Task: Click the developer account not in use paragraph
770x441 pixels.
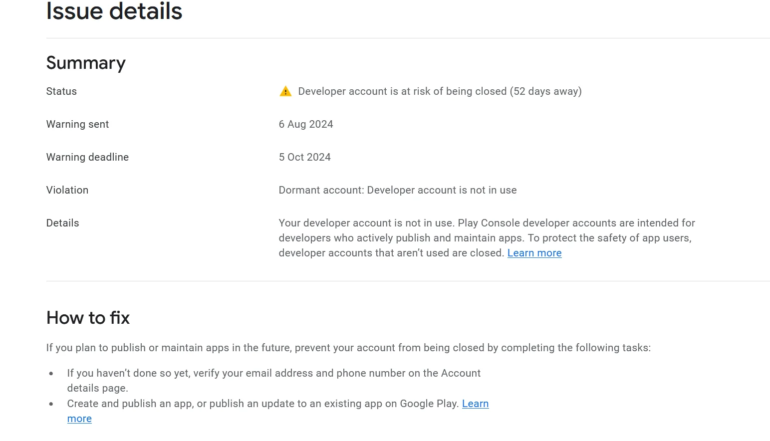Action: [486, 237]
